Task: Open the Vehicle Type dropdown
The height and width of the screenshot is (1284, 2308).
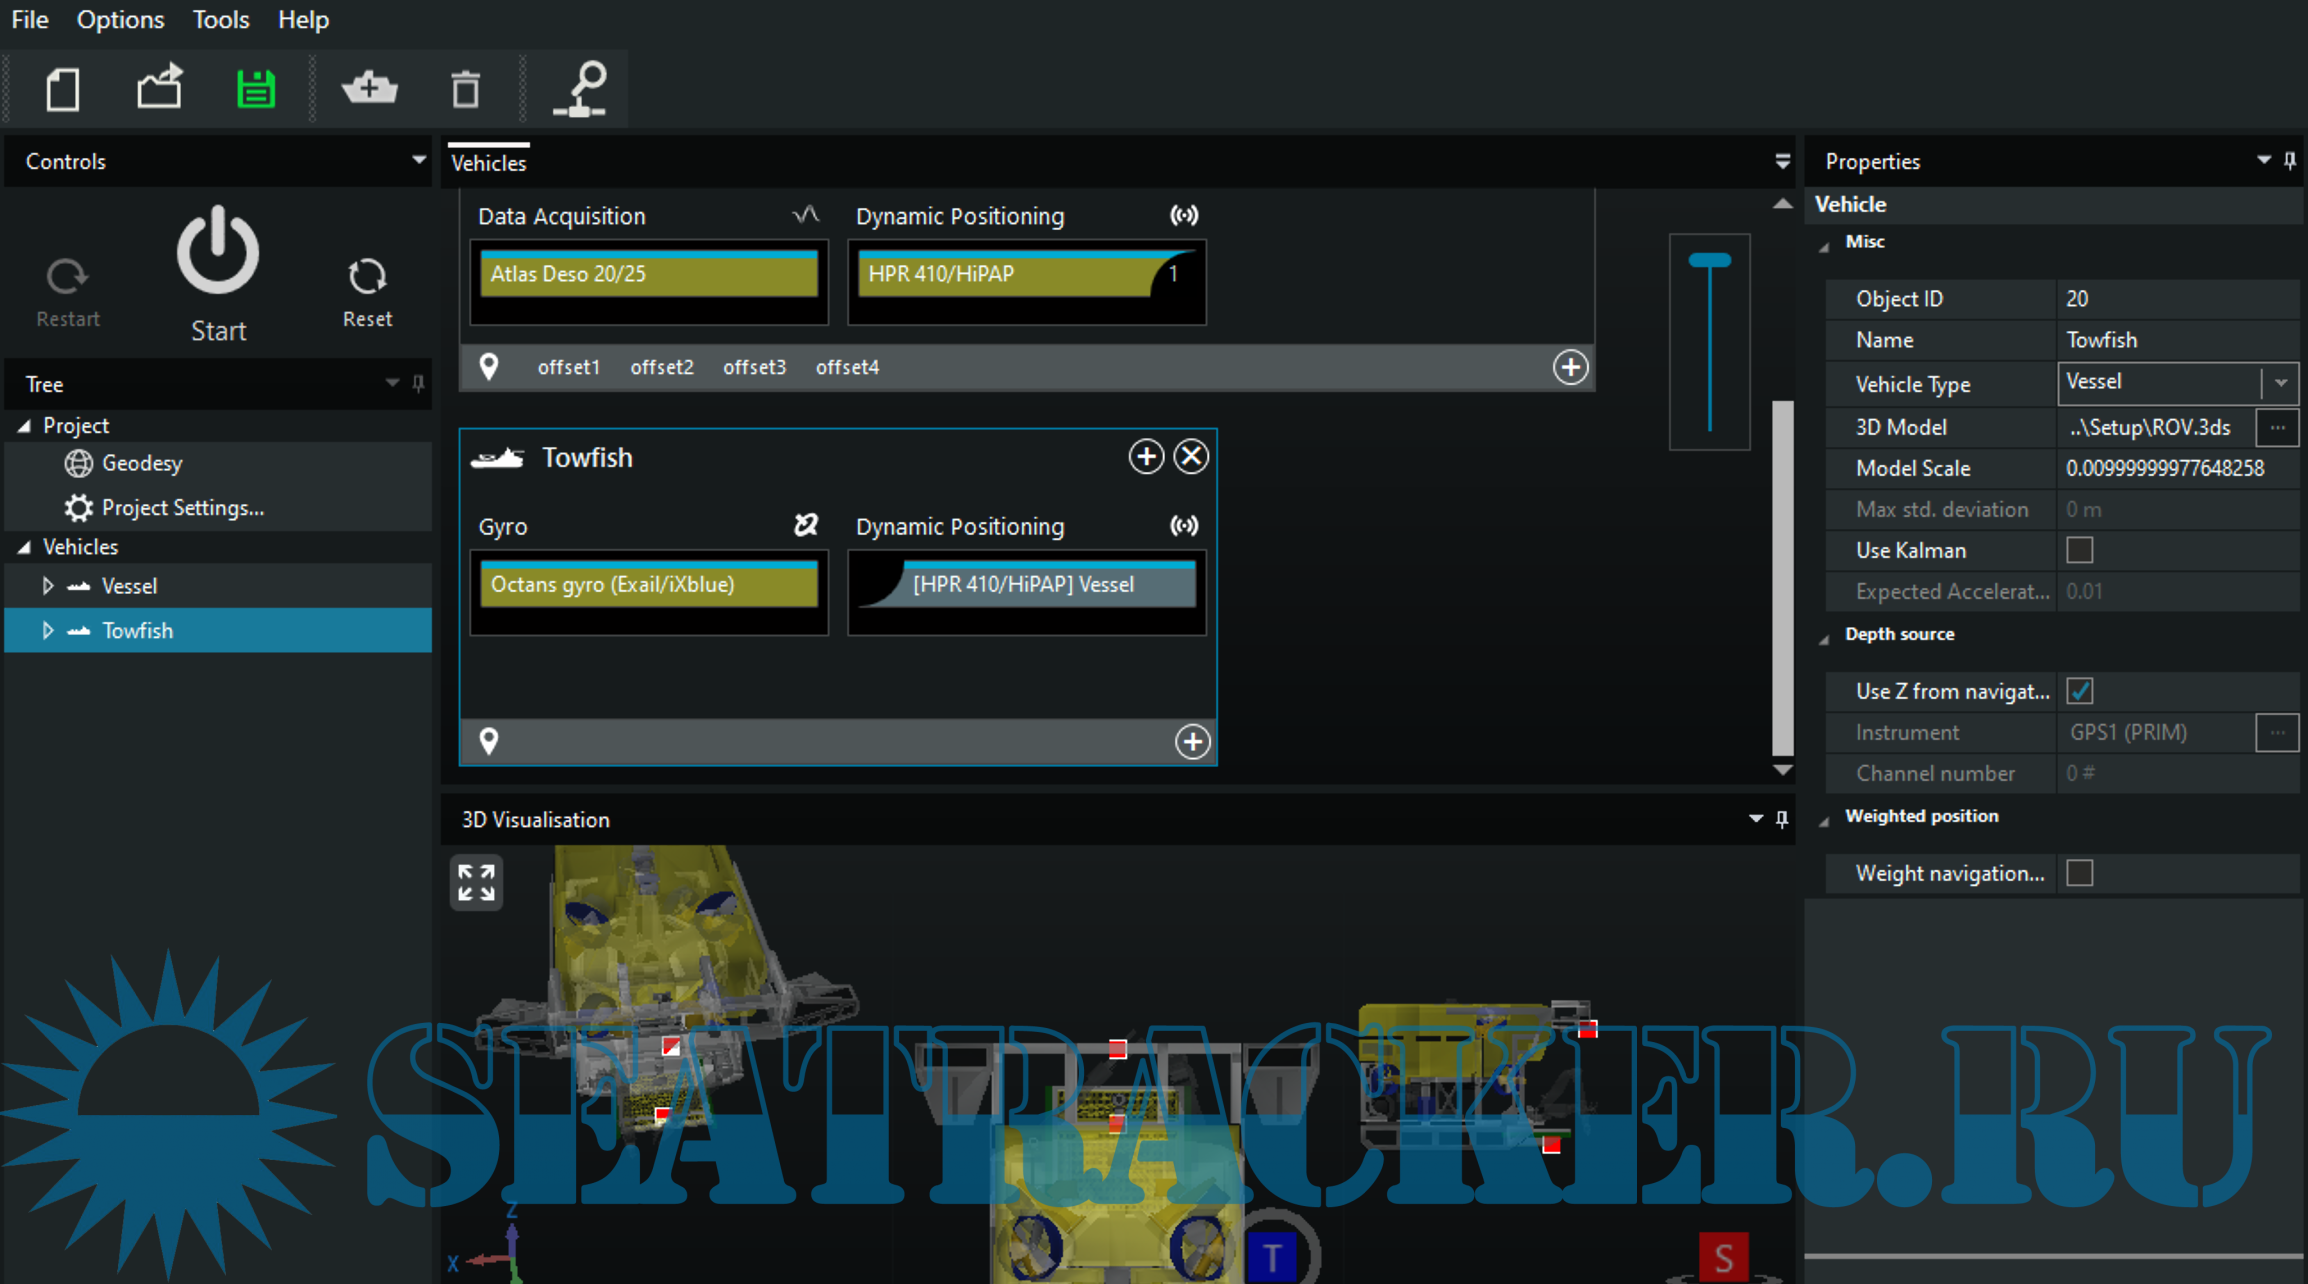Action: coord(2281,383)
